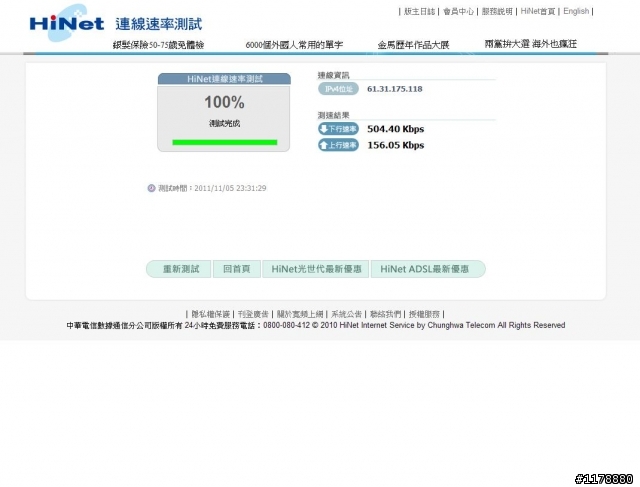Open 刊登廣告 footer link
640x487 pixels.
253,314
